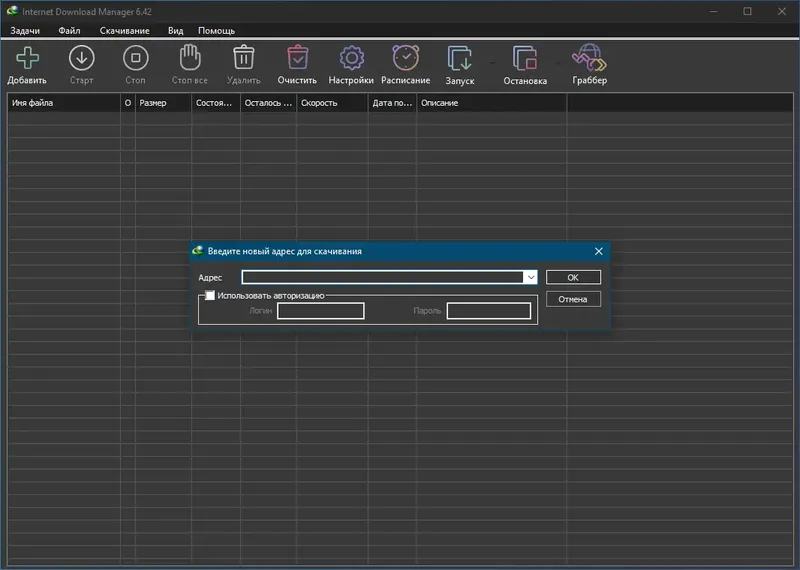Click the narrow "O" column header
800x570 pixels.
(x=128, y=103)
